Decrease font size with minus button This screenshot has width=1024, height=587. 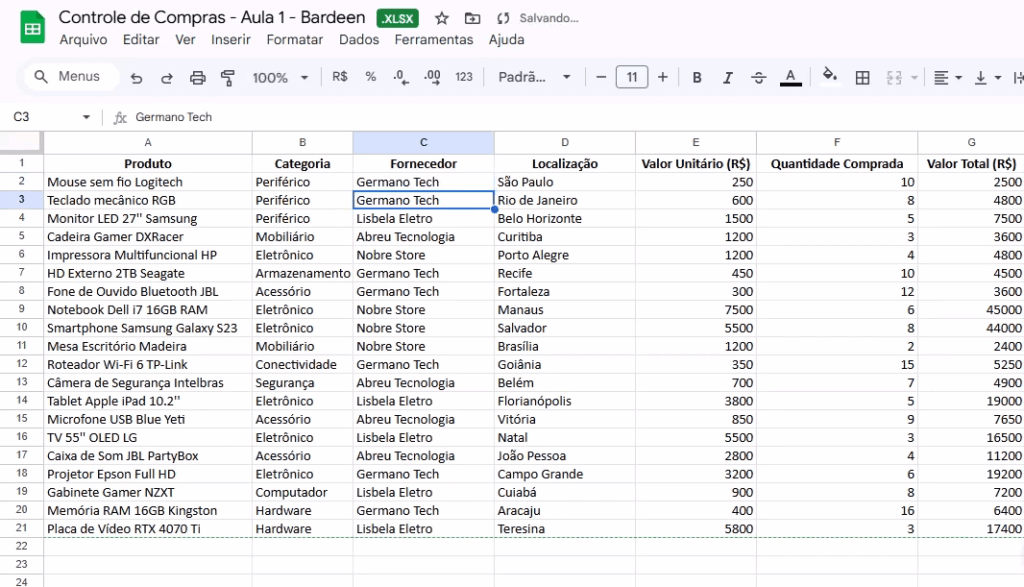pyautogui.click(x=601, y=77)
